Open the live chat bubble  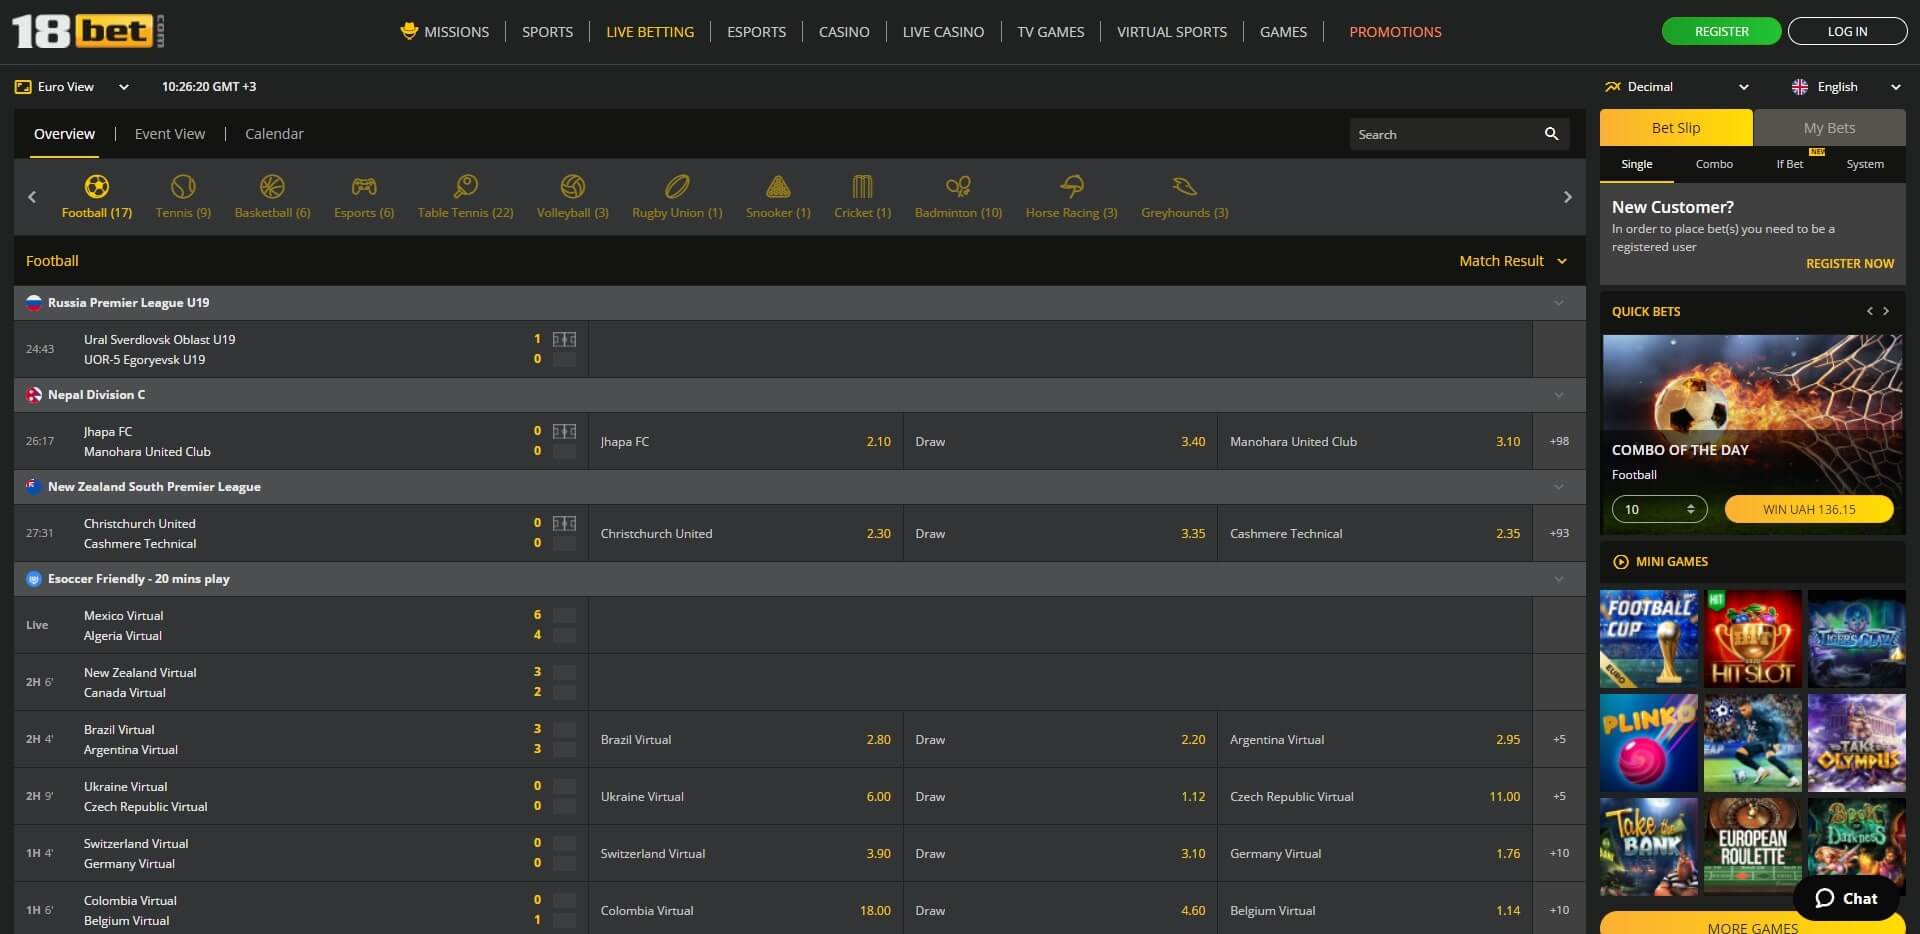point(1845,898)
